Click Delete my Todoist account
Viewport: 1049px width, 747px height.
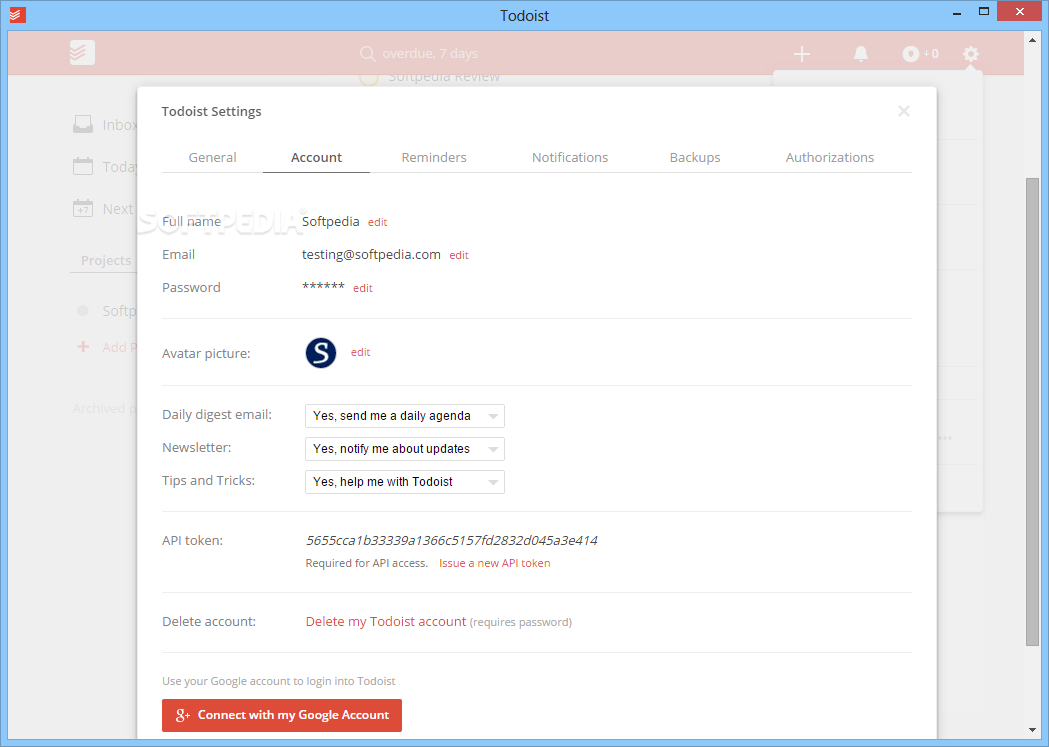click(x=385, y=621)
